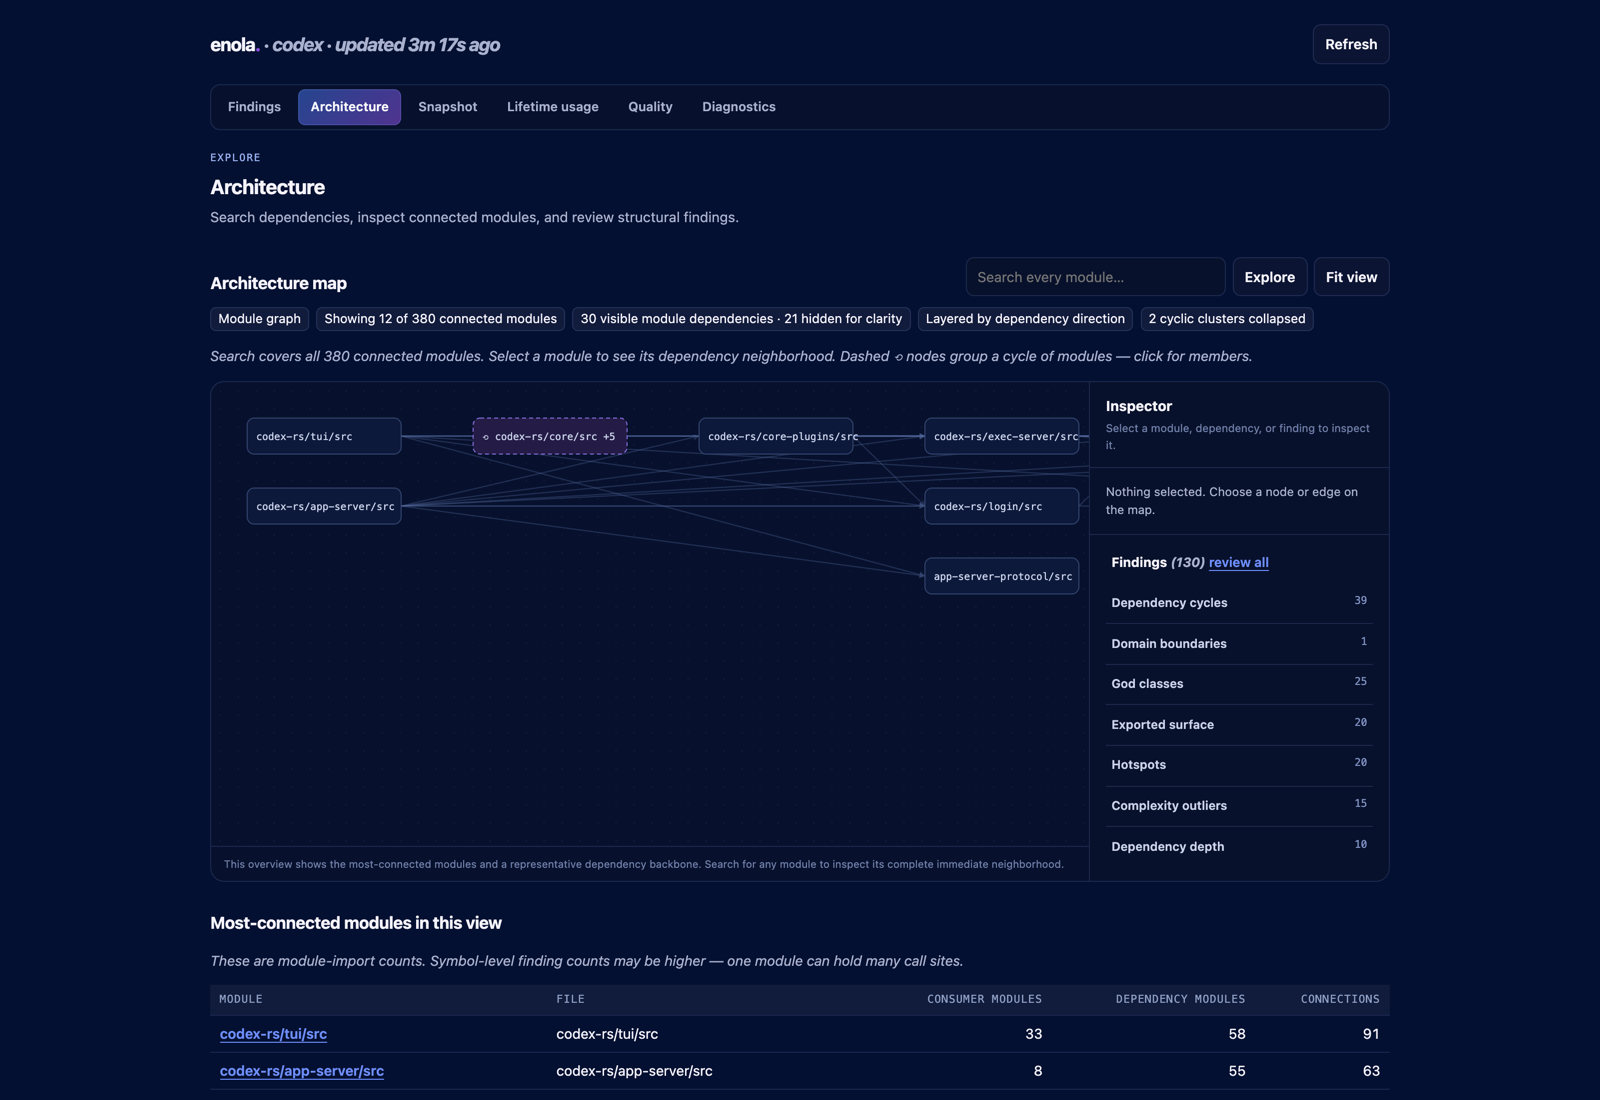Screen dimensions: 1600x1100
Task: Open Hotspots findings row
Action: pos(1239,765)
